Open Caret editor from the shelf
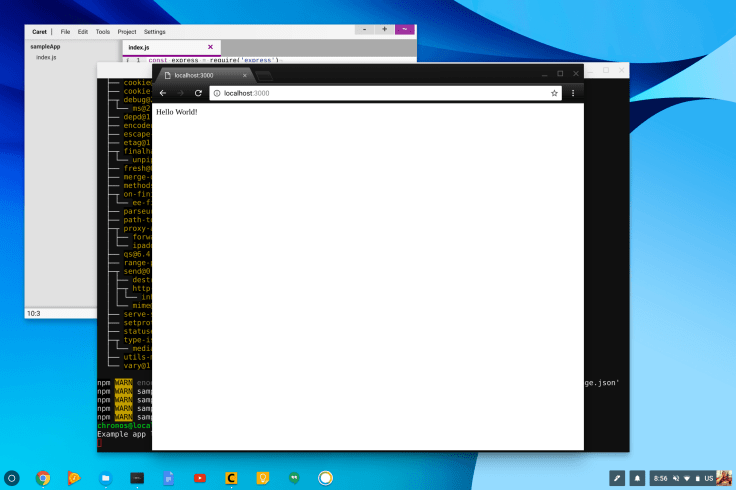This screenshot has width=736, height=490. coord(231,478)
